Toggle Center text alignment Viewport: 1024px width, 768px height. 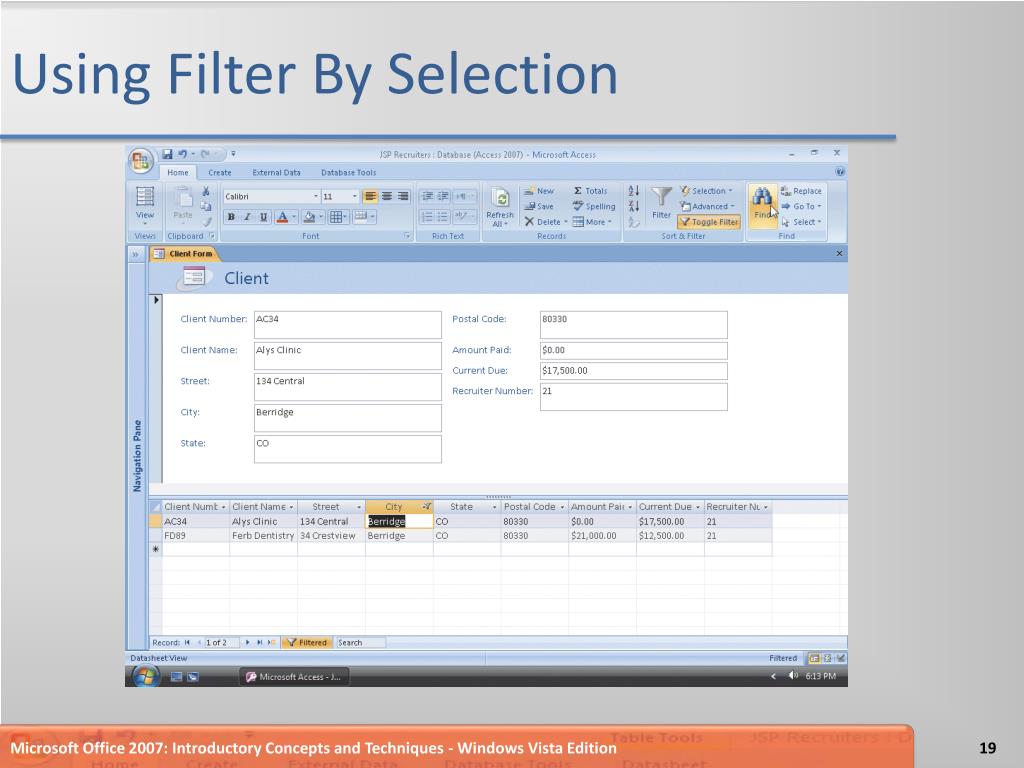pyautogui.click(x=387, y=196)
